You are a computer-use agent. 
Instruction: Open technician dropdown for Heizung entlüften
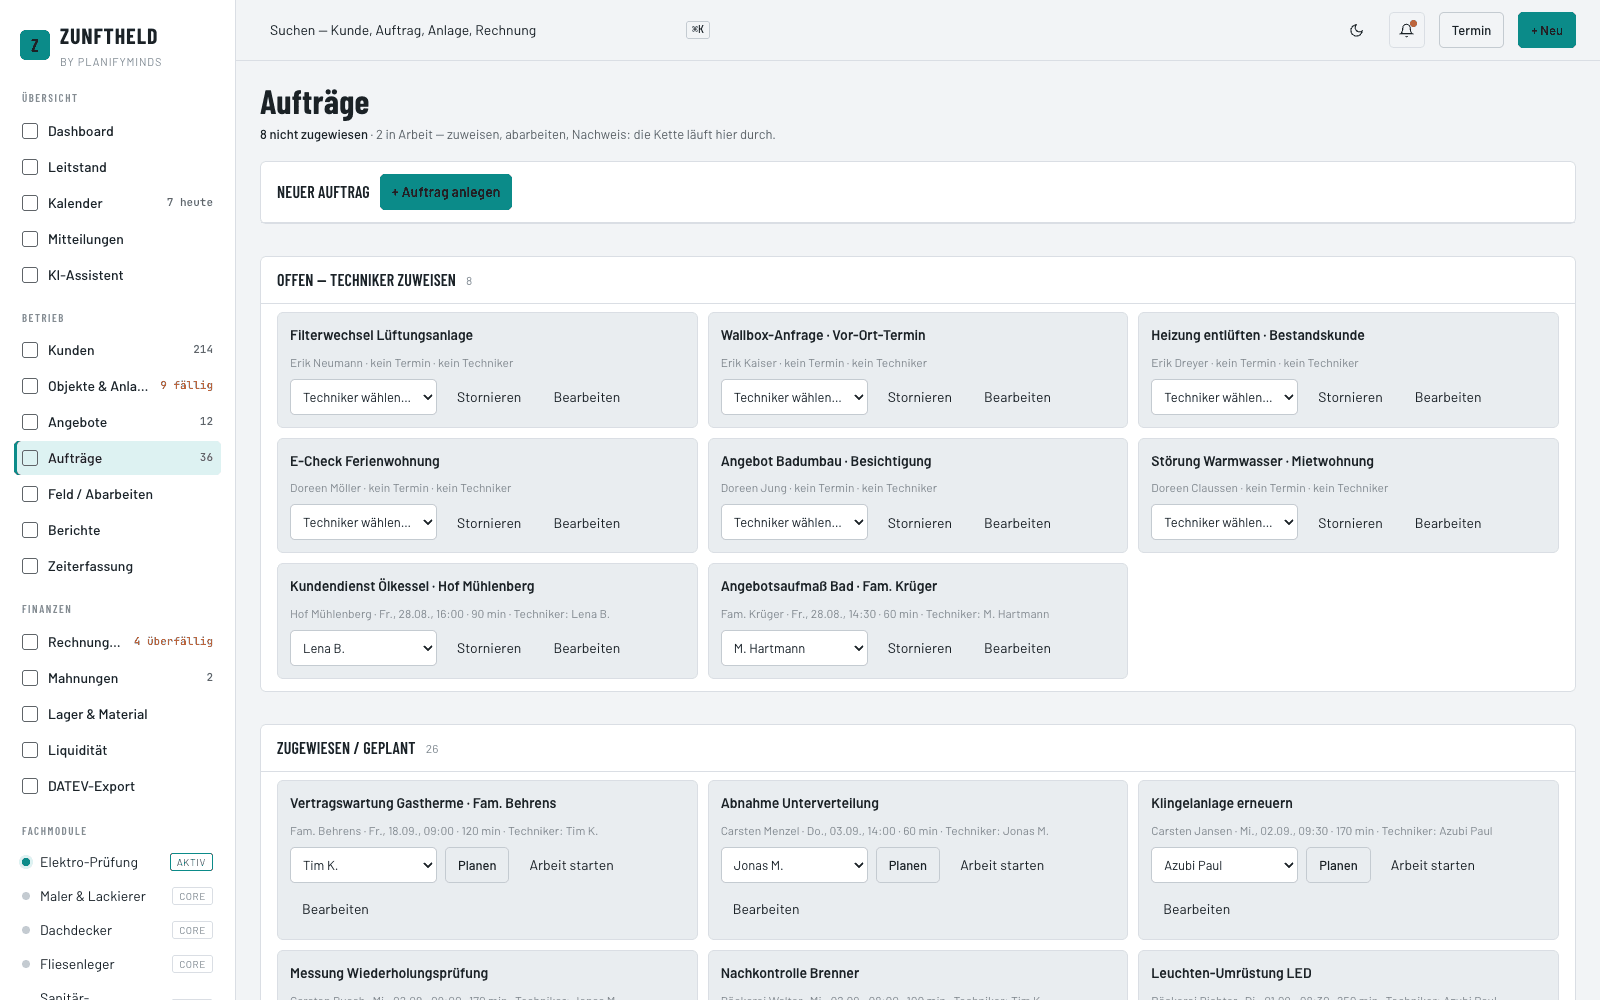click(1224, 397)
